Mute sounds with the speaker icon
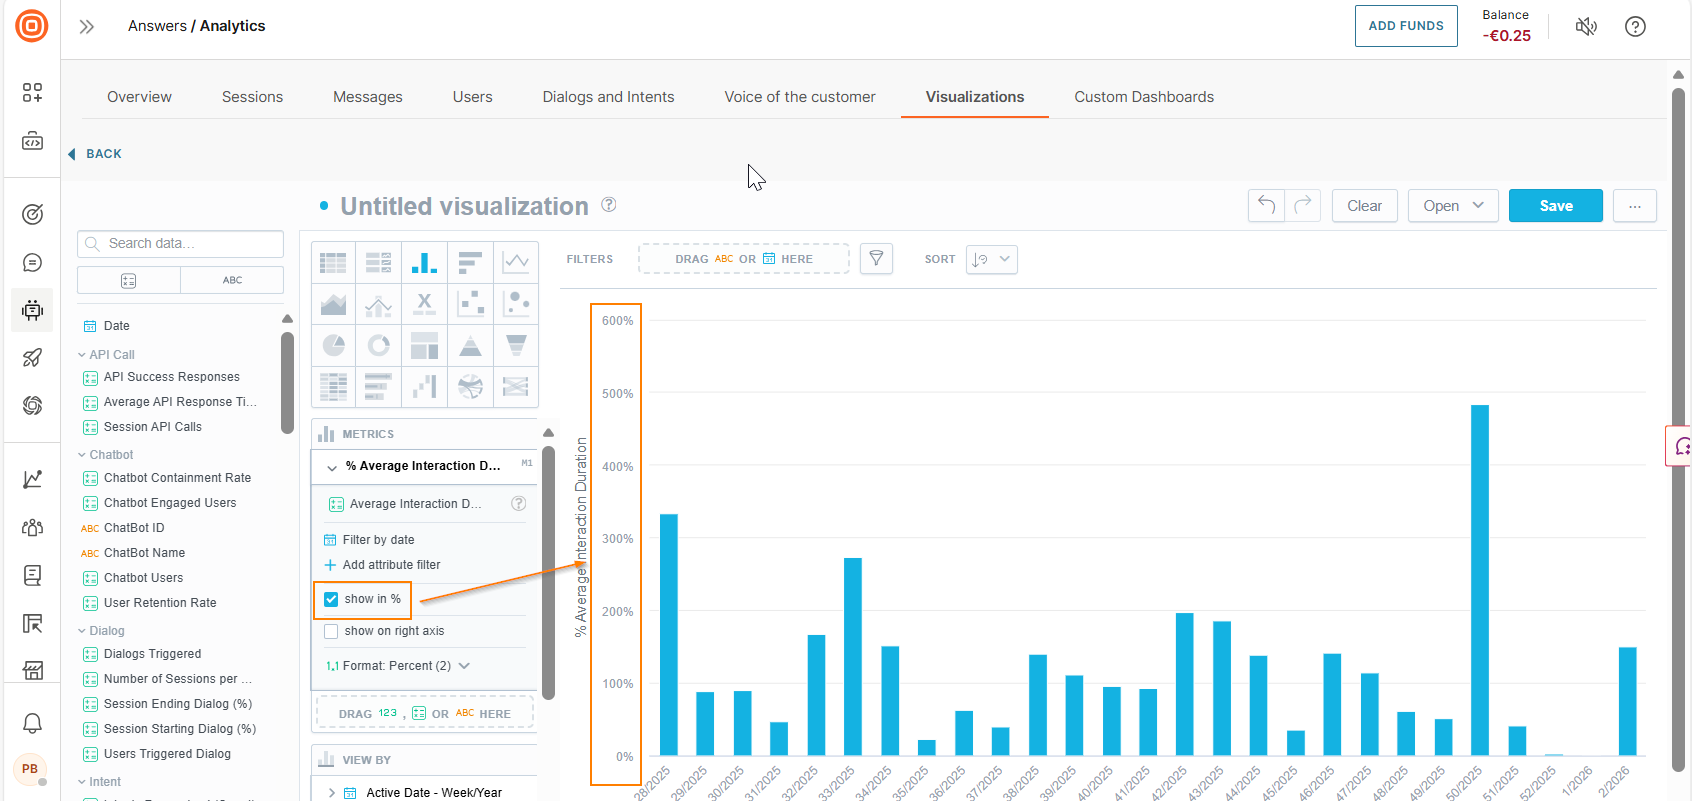 [x=1586, y=27]
